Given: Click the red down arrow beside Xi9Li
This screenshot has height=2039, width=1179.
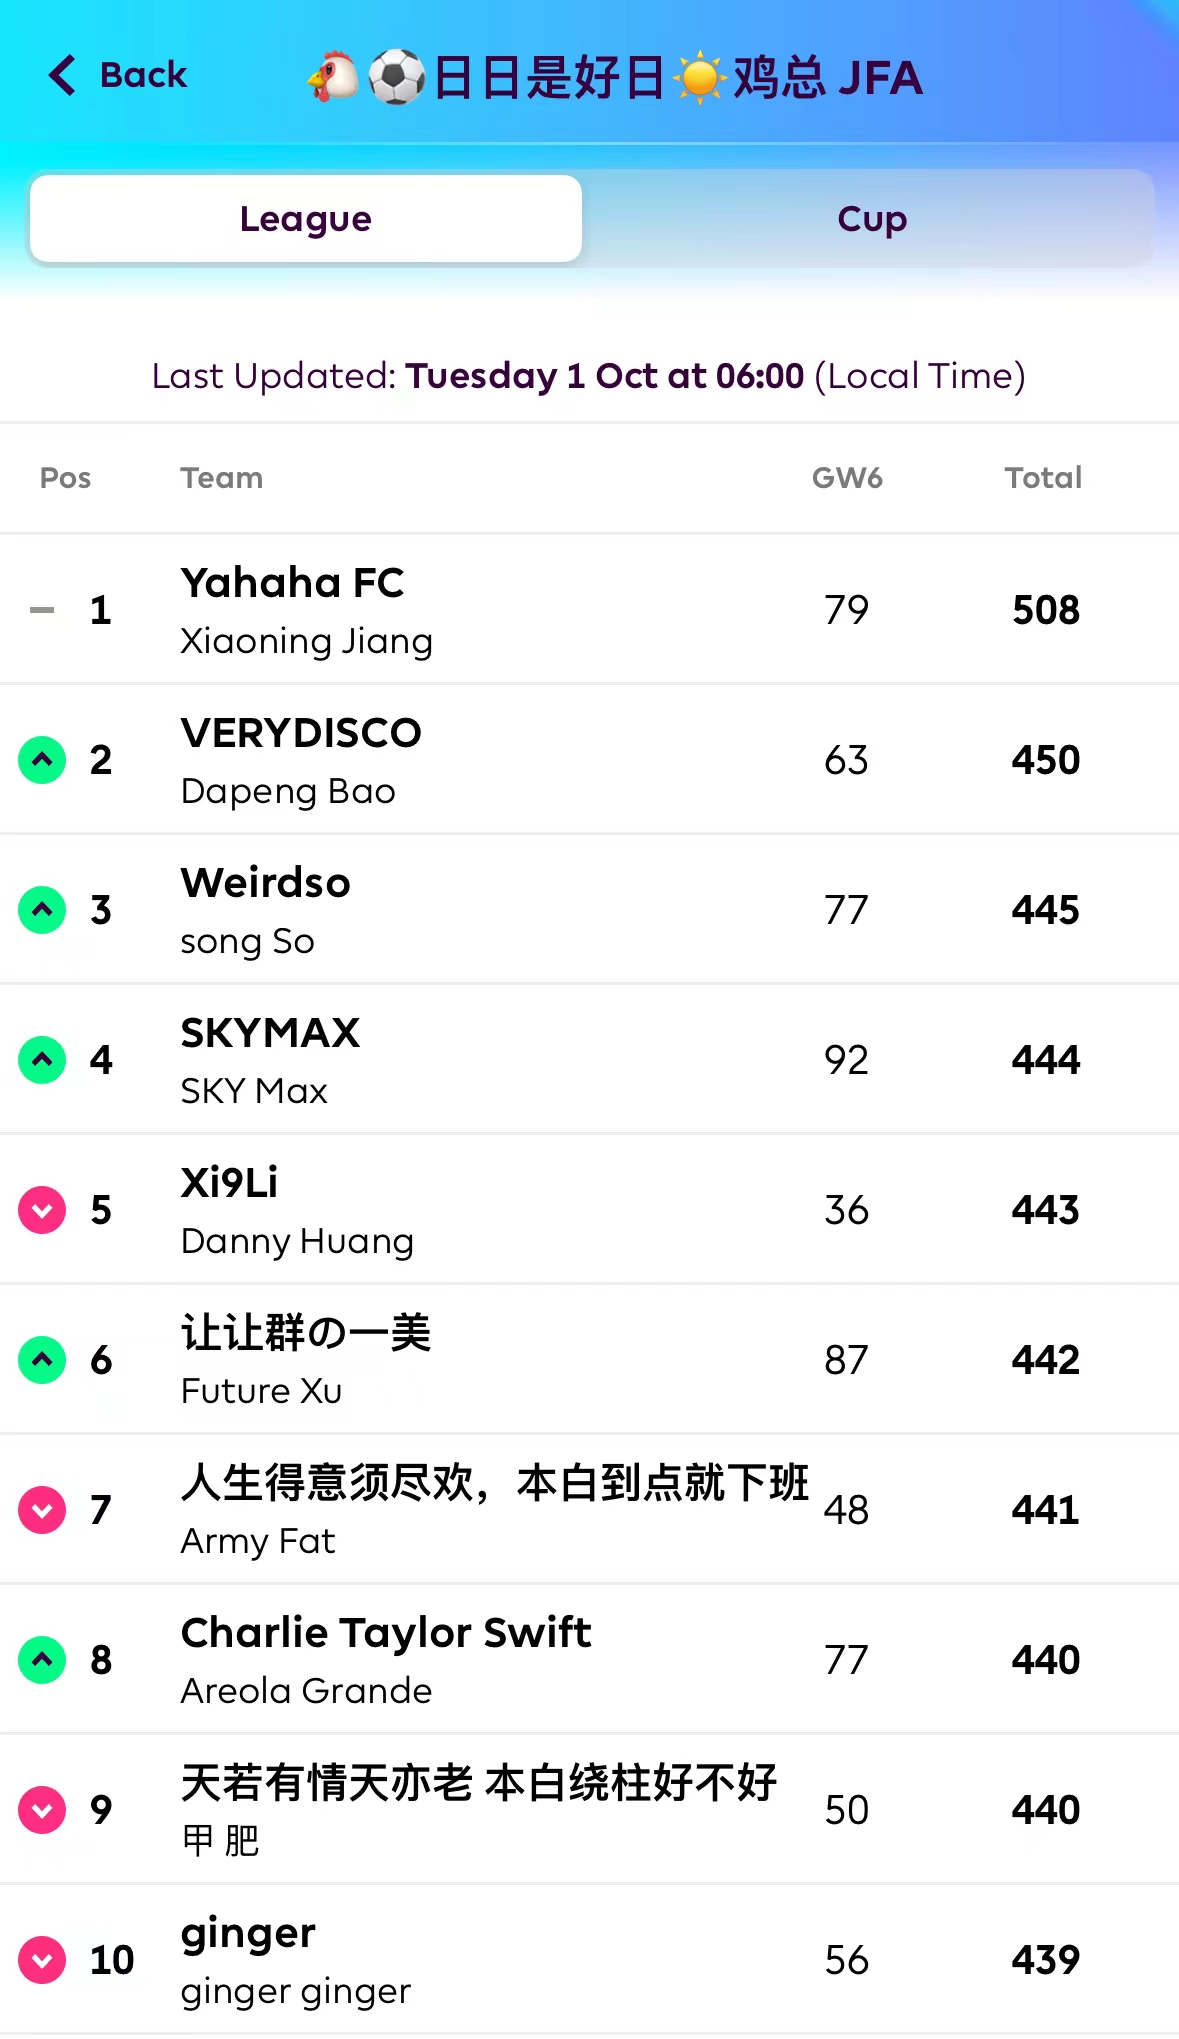Looking at the screenshot, I should coord(42,1210).
